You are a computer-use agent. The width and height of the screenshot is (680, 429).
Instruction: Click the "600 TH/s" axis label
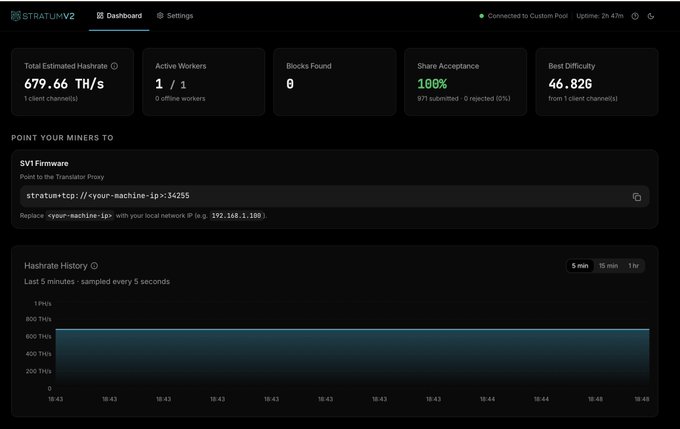(38, 337)
